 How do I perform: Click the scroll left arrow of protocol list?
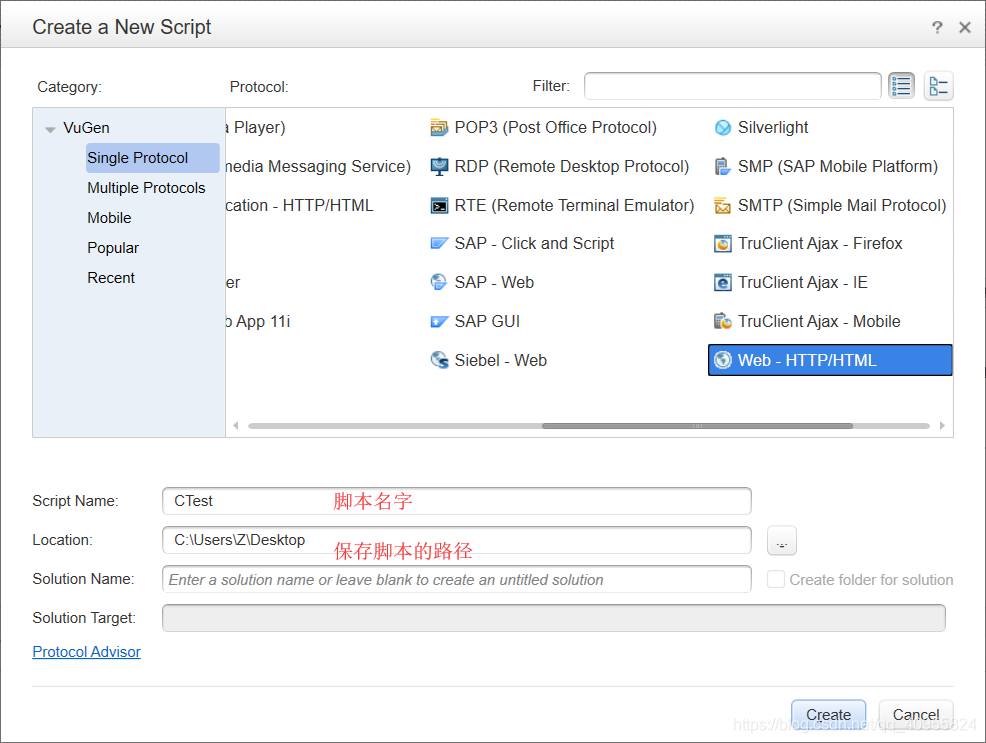[236, 426]
